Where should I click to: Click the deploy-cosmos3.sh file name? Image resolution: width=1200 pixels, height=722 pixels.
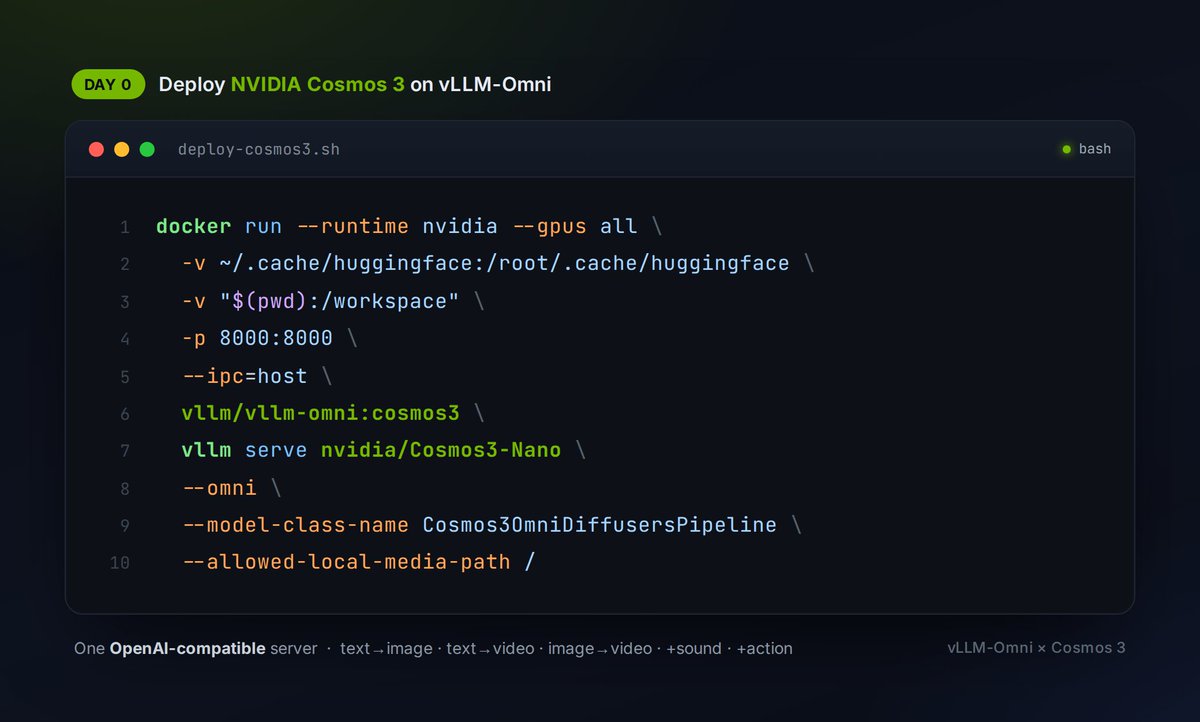259,149
